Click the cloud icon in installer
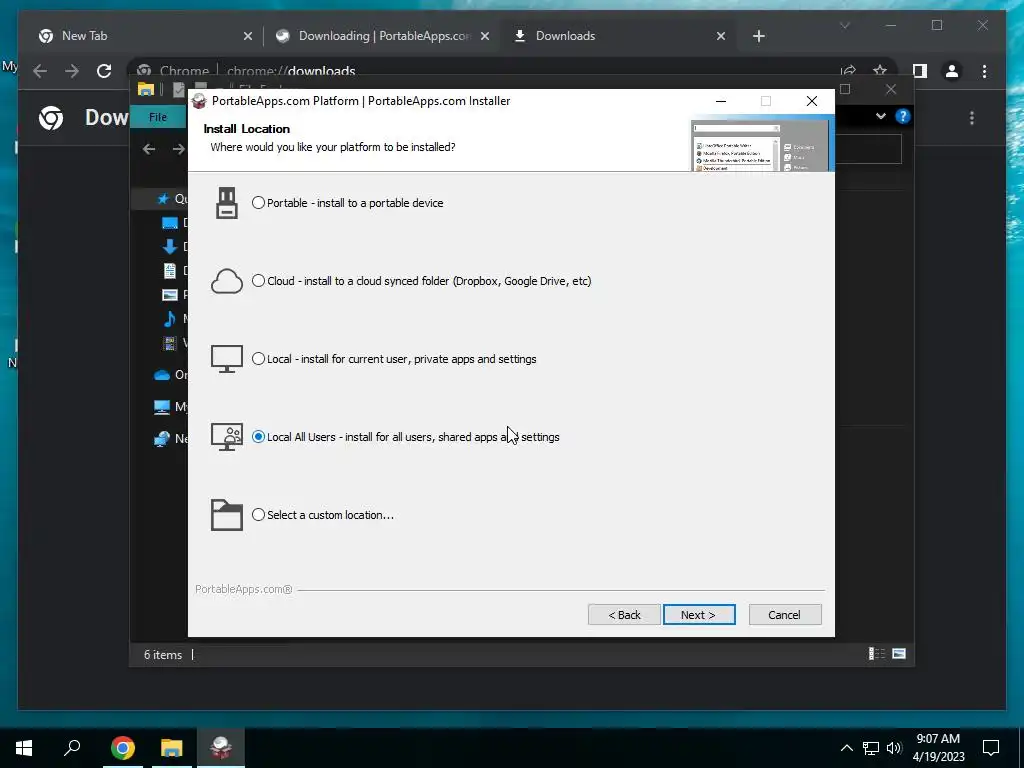 [x=227, y=281]
